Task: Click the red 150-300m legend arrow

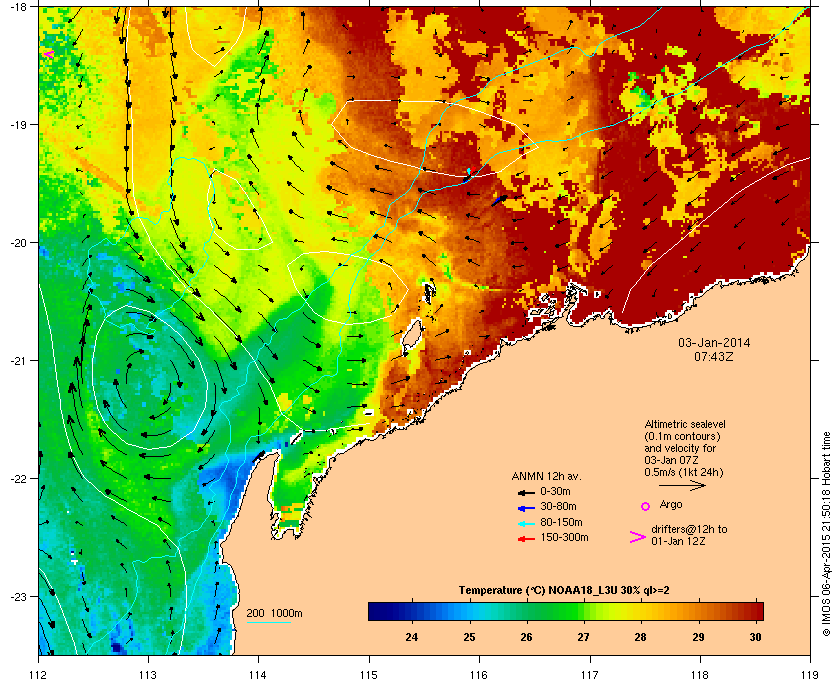Action: click(x=527, y=539)
